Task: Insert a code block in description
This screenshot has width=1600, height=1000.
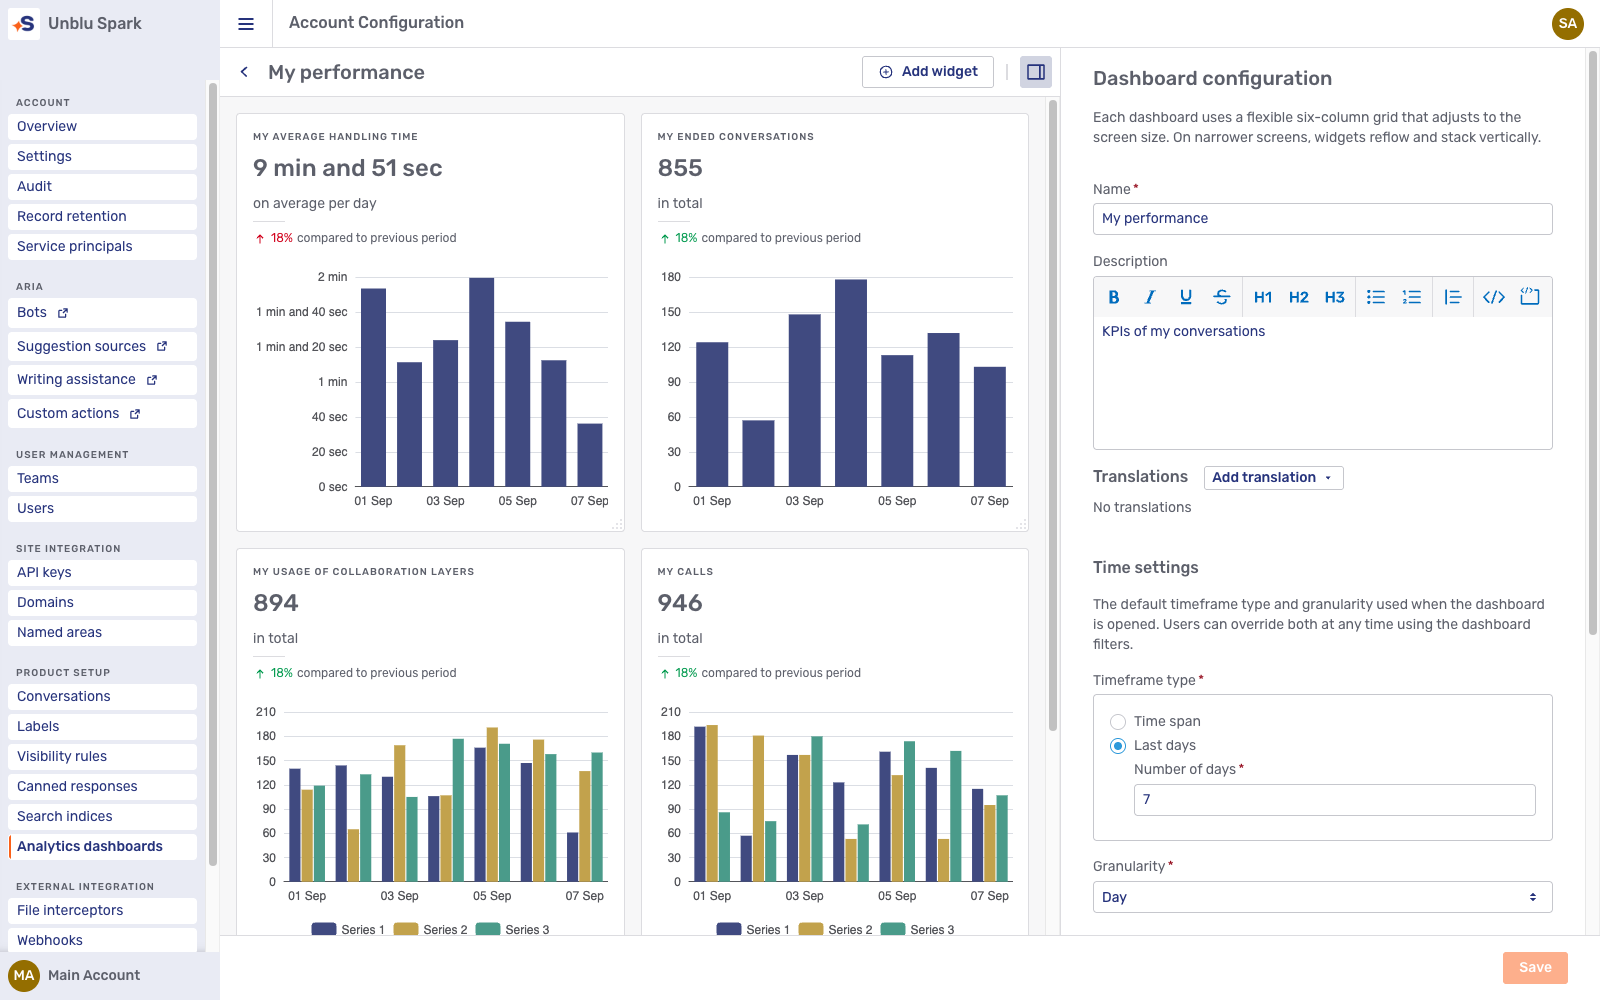Action: [1530, 297]
